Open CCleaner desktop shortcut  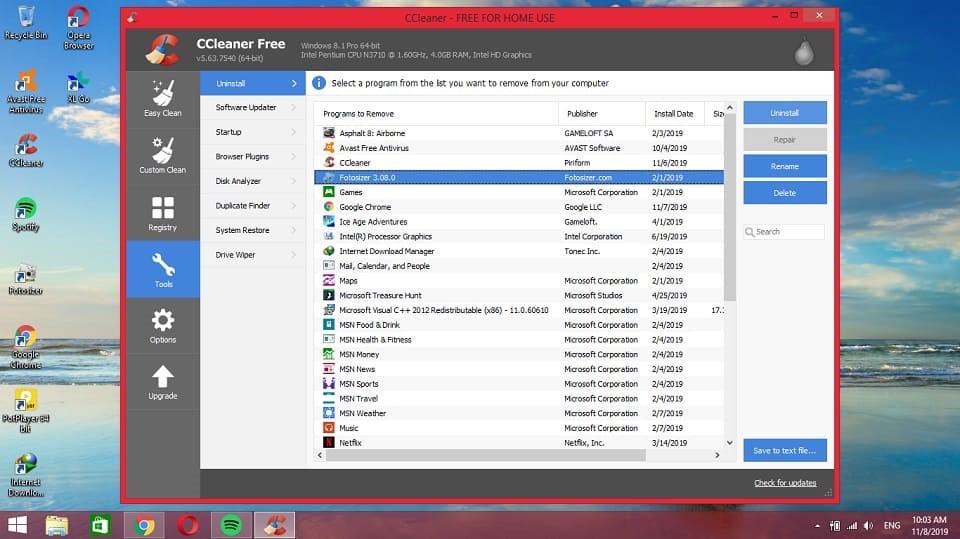[x=26, y=151]
